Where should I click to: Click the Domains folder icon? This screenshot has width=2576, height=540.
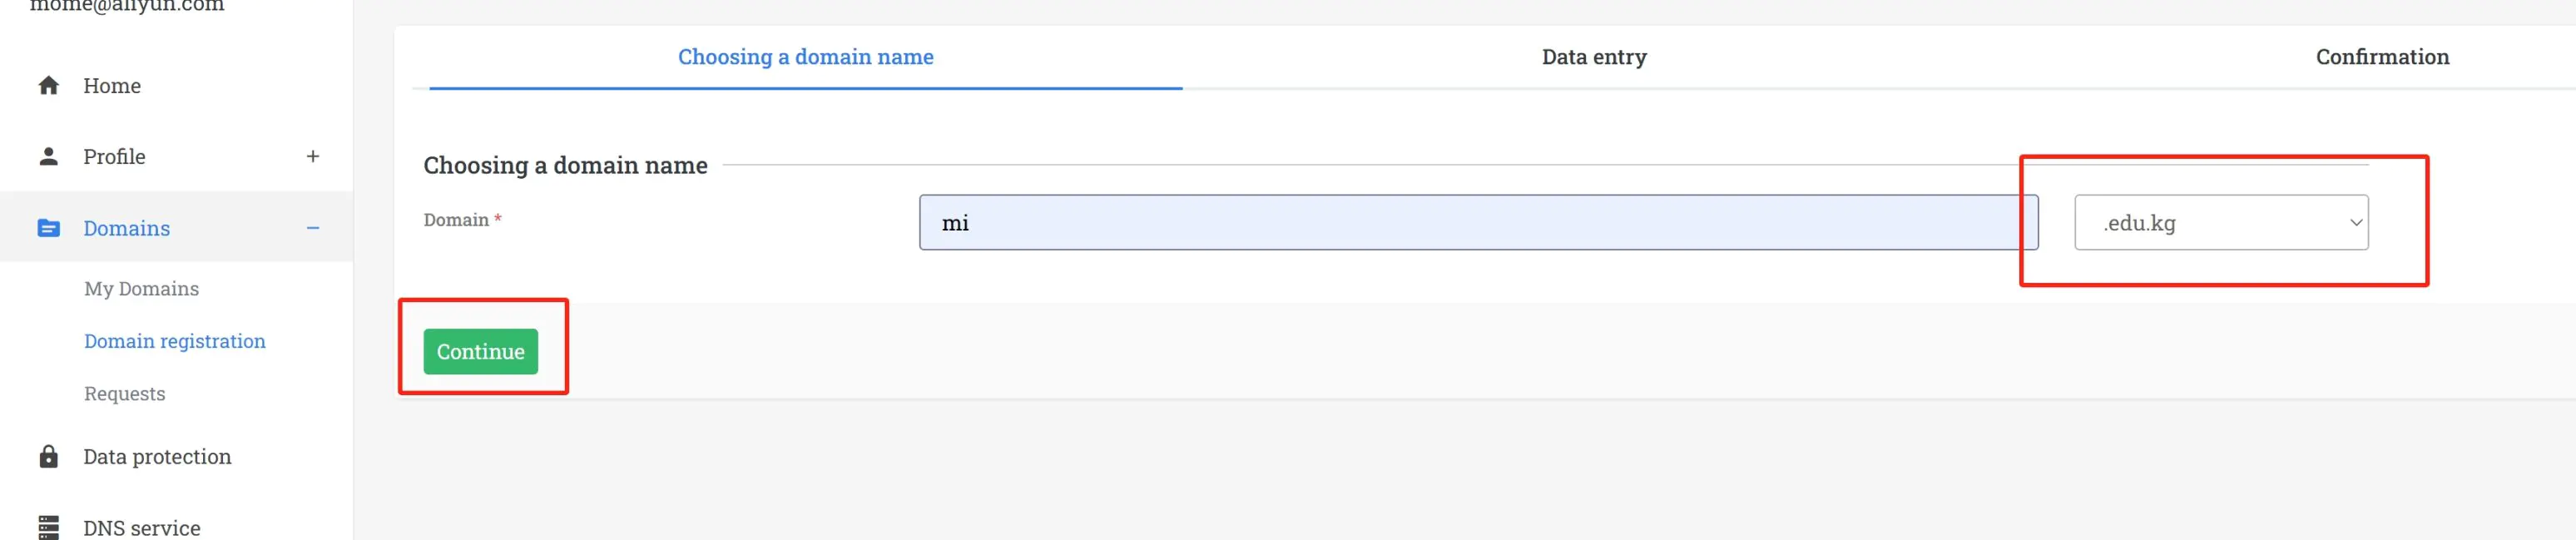tap(48, 229)
